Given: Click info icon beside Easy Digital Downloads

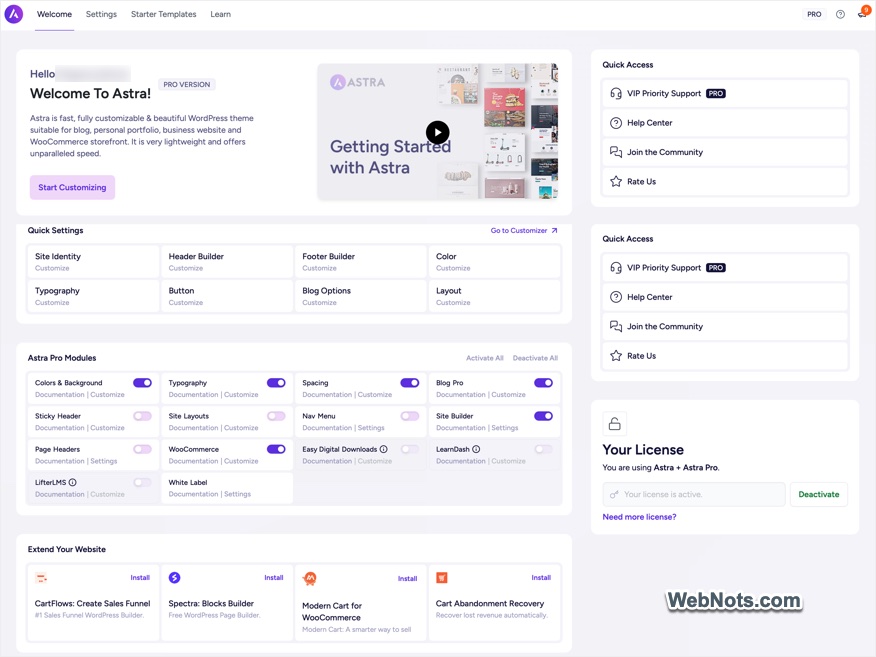Looking at the screenshot, I should (x=384, y=449).
